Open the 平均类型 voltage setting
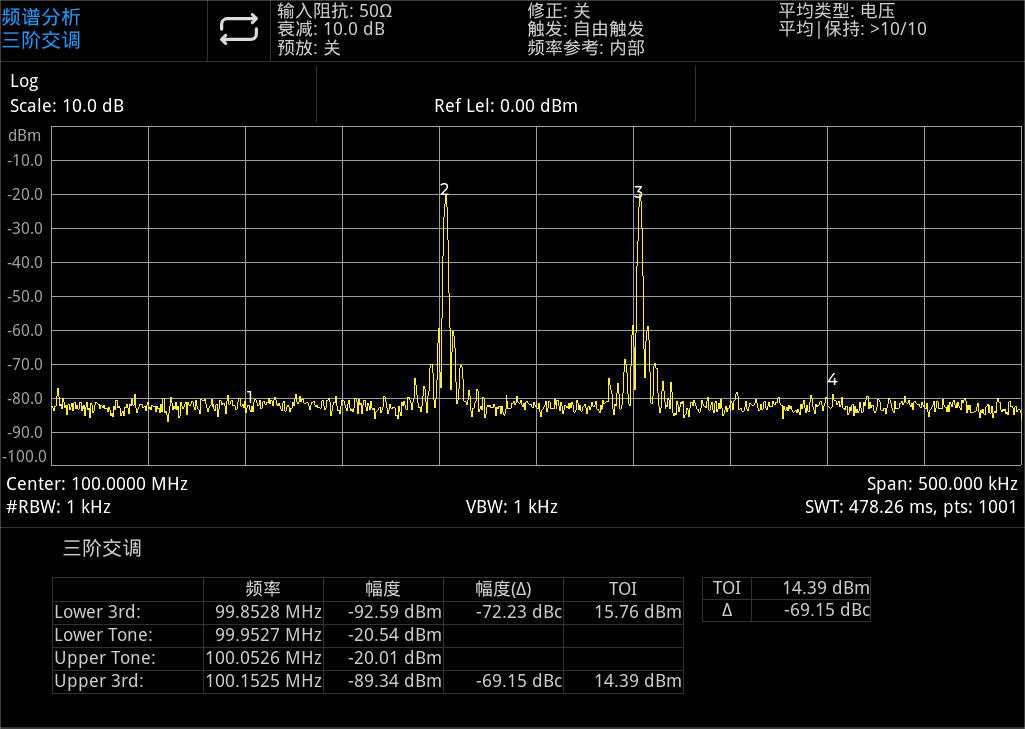Viewport: 1025px width, 729px height. 836,11
